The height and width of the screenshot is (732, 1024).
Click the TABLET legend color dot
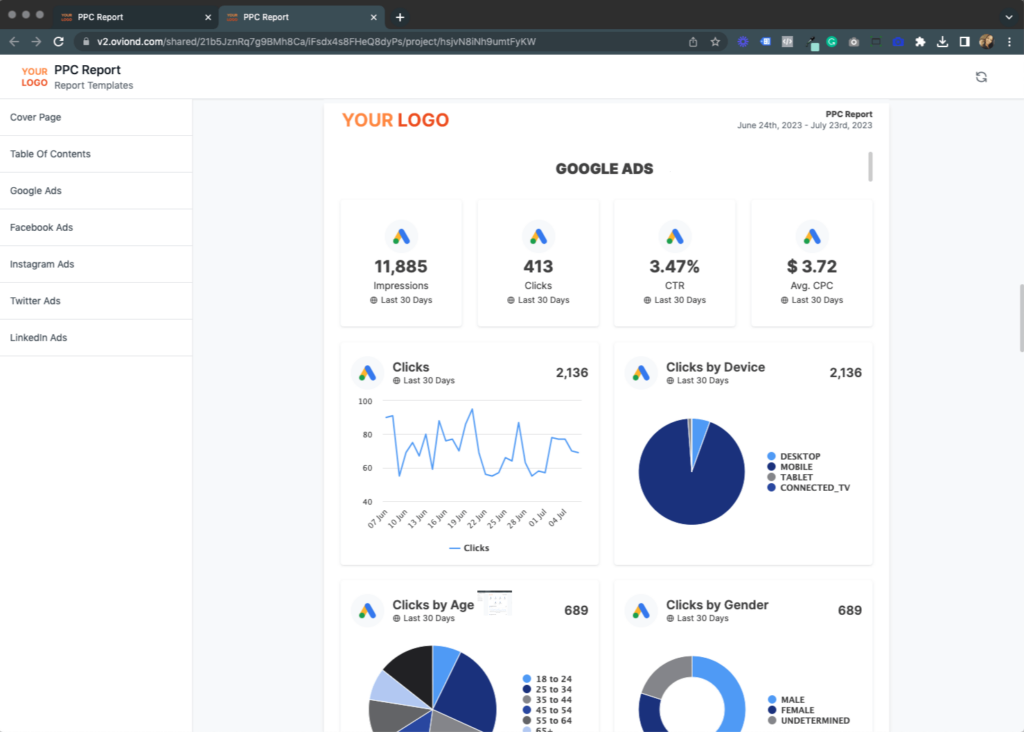771,477
